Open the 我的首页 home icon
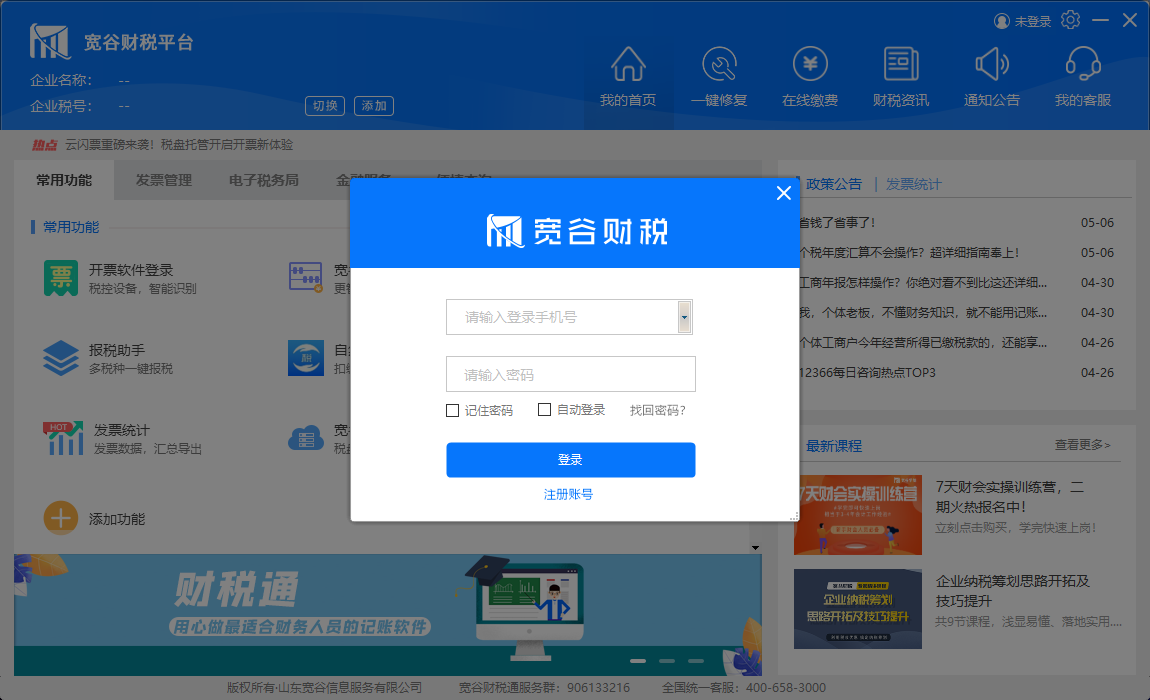Viewport: 1150px width, 700px height. [x=628, y=65]
